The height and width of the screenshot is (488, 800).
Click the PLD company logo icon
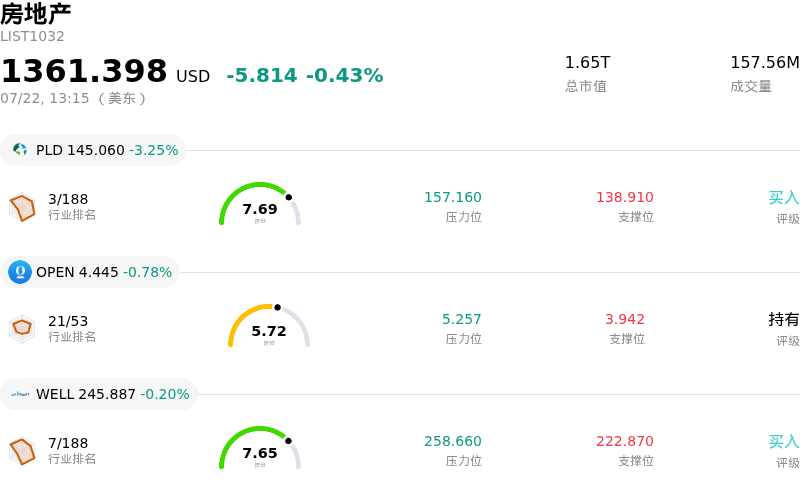(20, 150)
